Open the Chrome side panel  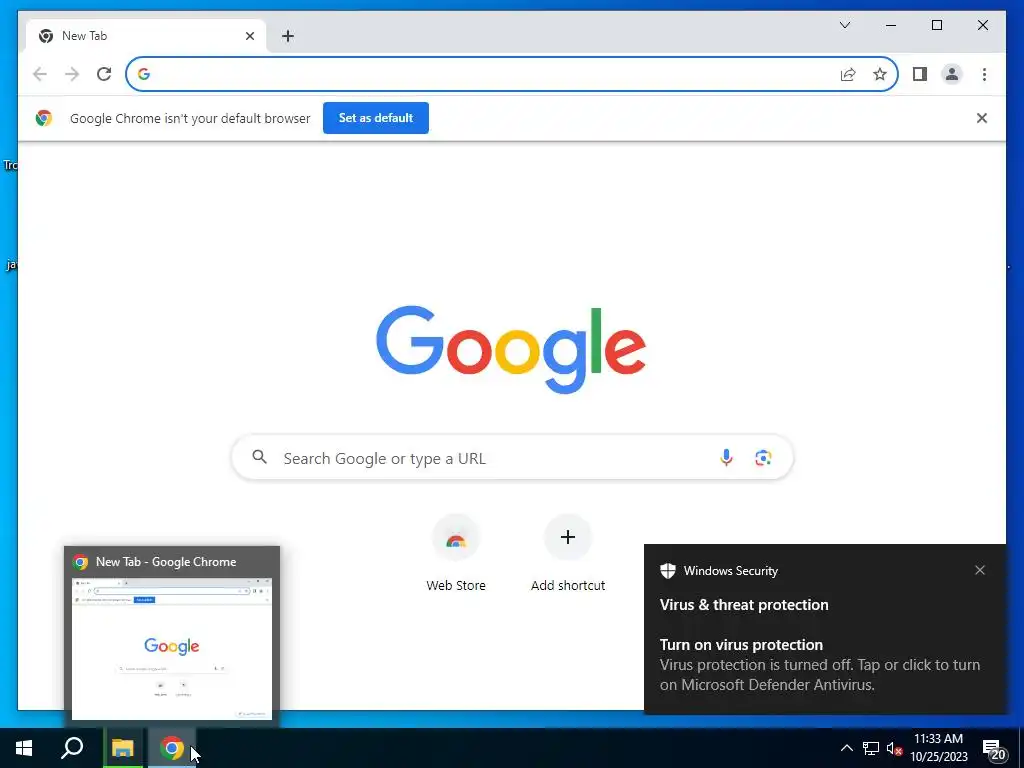pyautogui.click(x=920, y=74)
